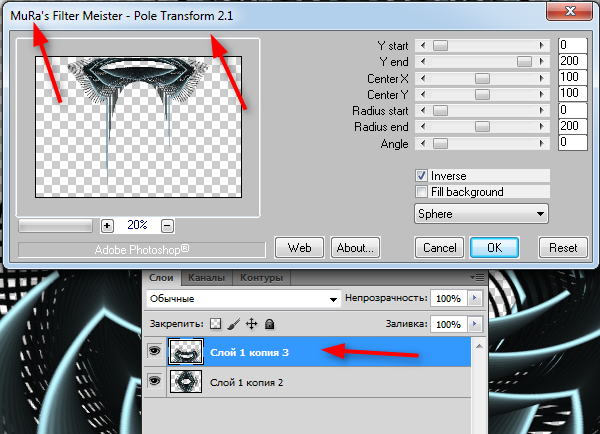This screenshot has height=434, width=600.
Task: Click the Center Y value field
Action: 572,93
